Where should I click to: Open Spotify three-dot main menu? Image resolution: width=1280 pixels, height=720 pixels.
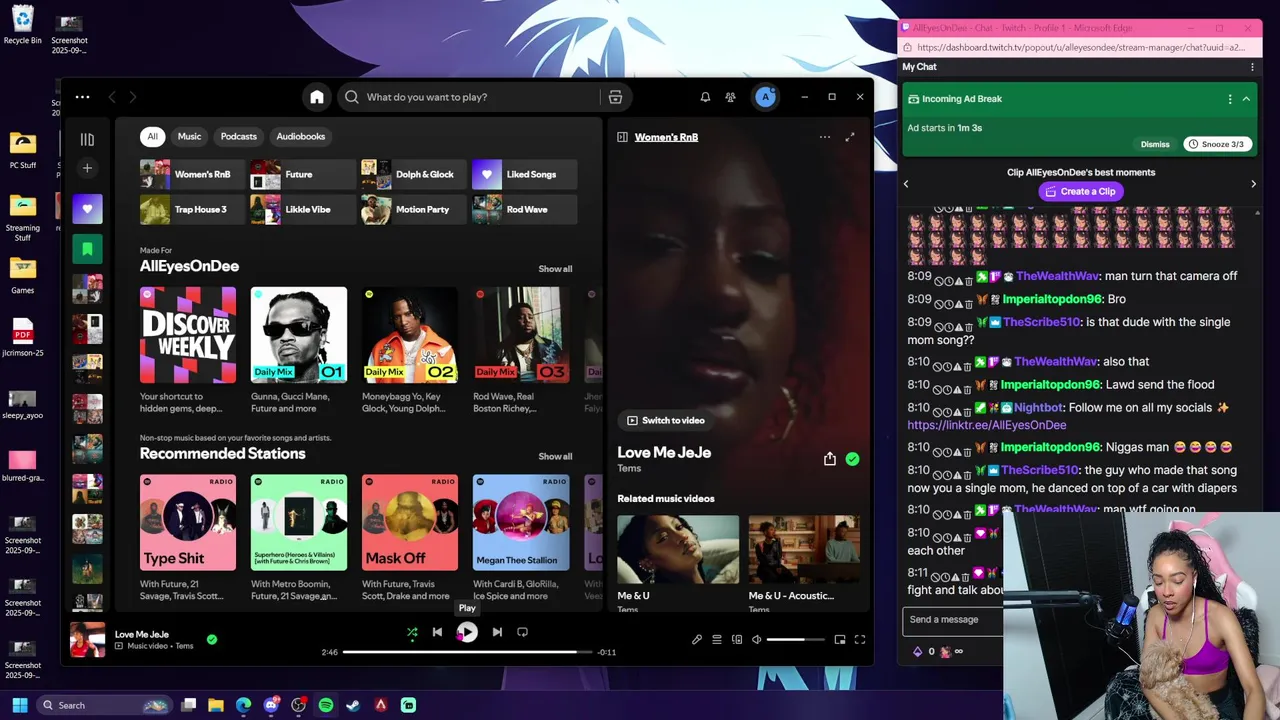pyautogui.click(x=83, y=97)
